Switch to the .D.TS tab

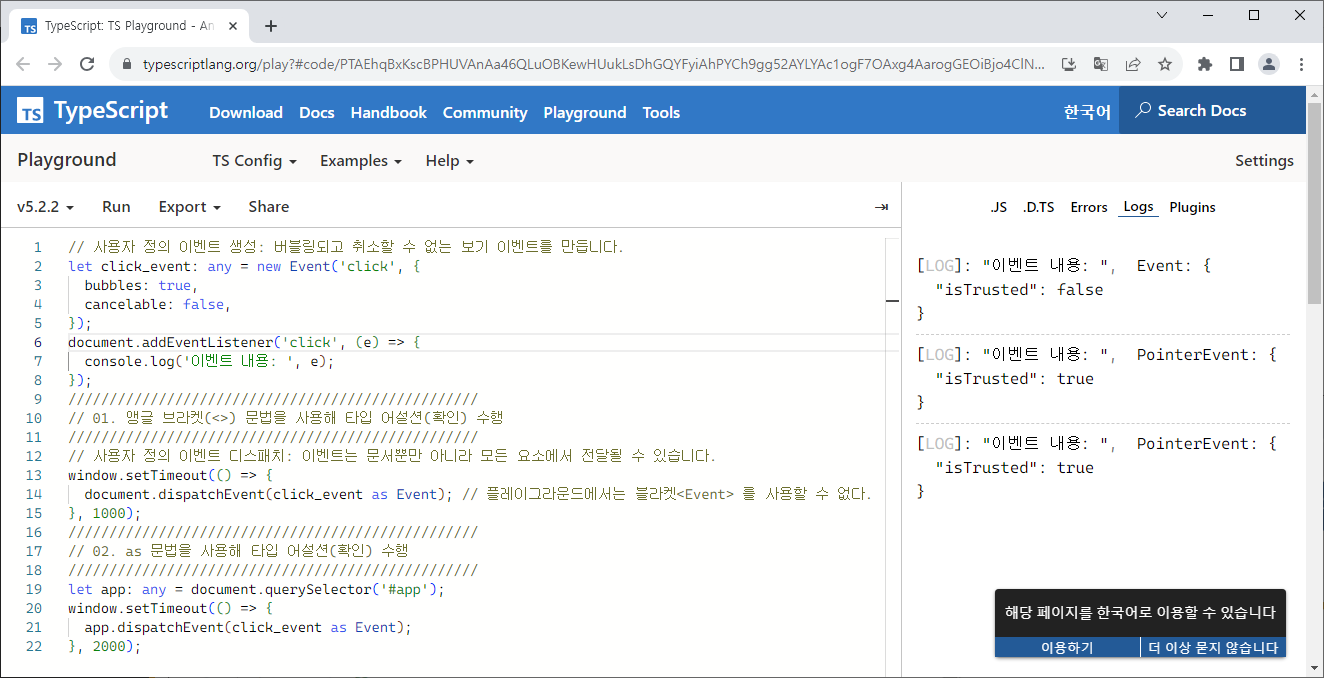[x=1038, y=207]
